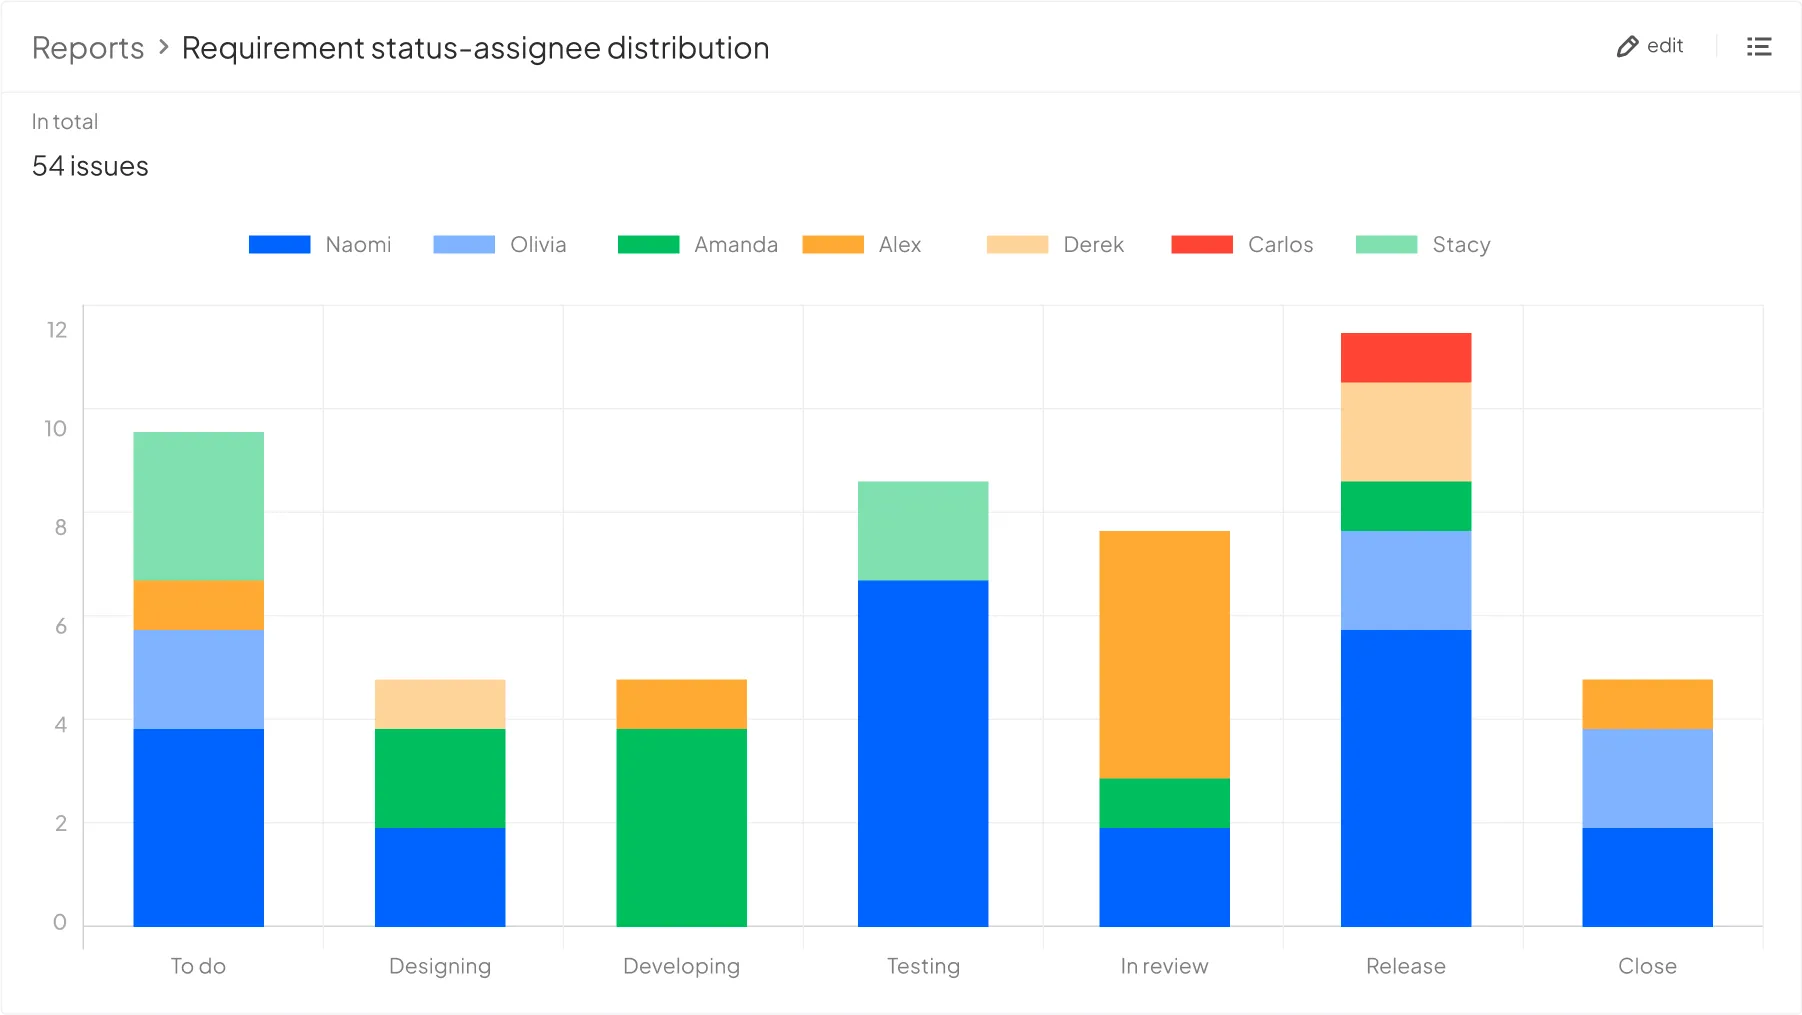Click Derek legend color swatch

pyautogui.click(x=1016, y=245)
